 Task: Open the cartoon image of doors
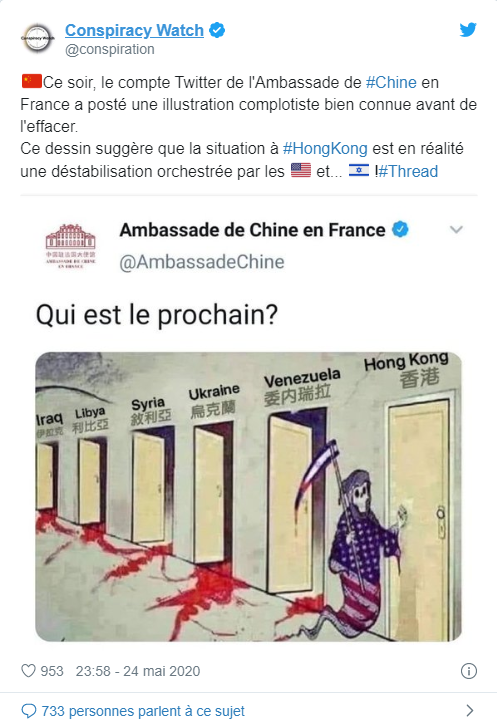point(248,496)
